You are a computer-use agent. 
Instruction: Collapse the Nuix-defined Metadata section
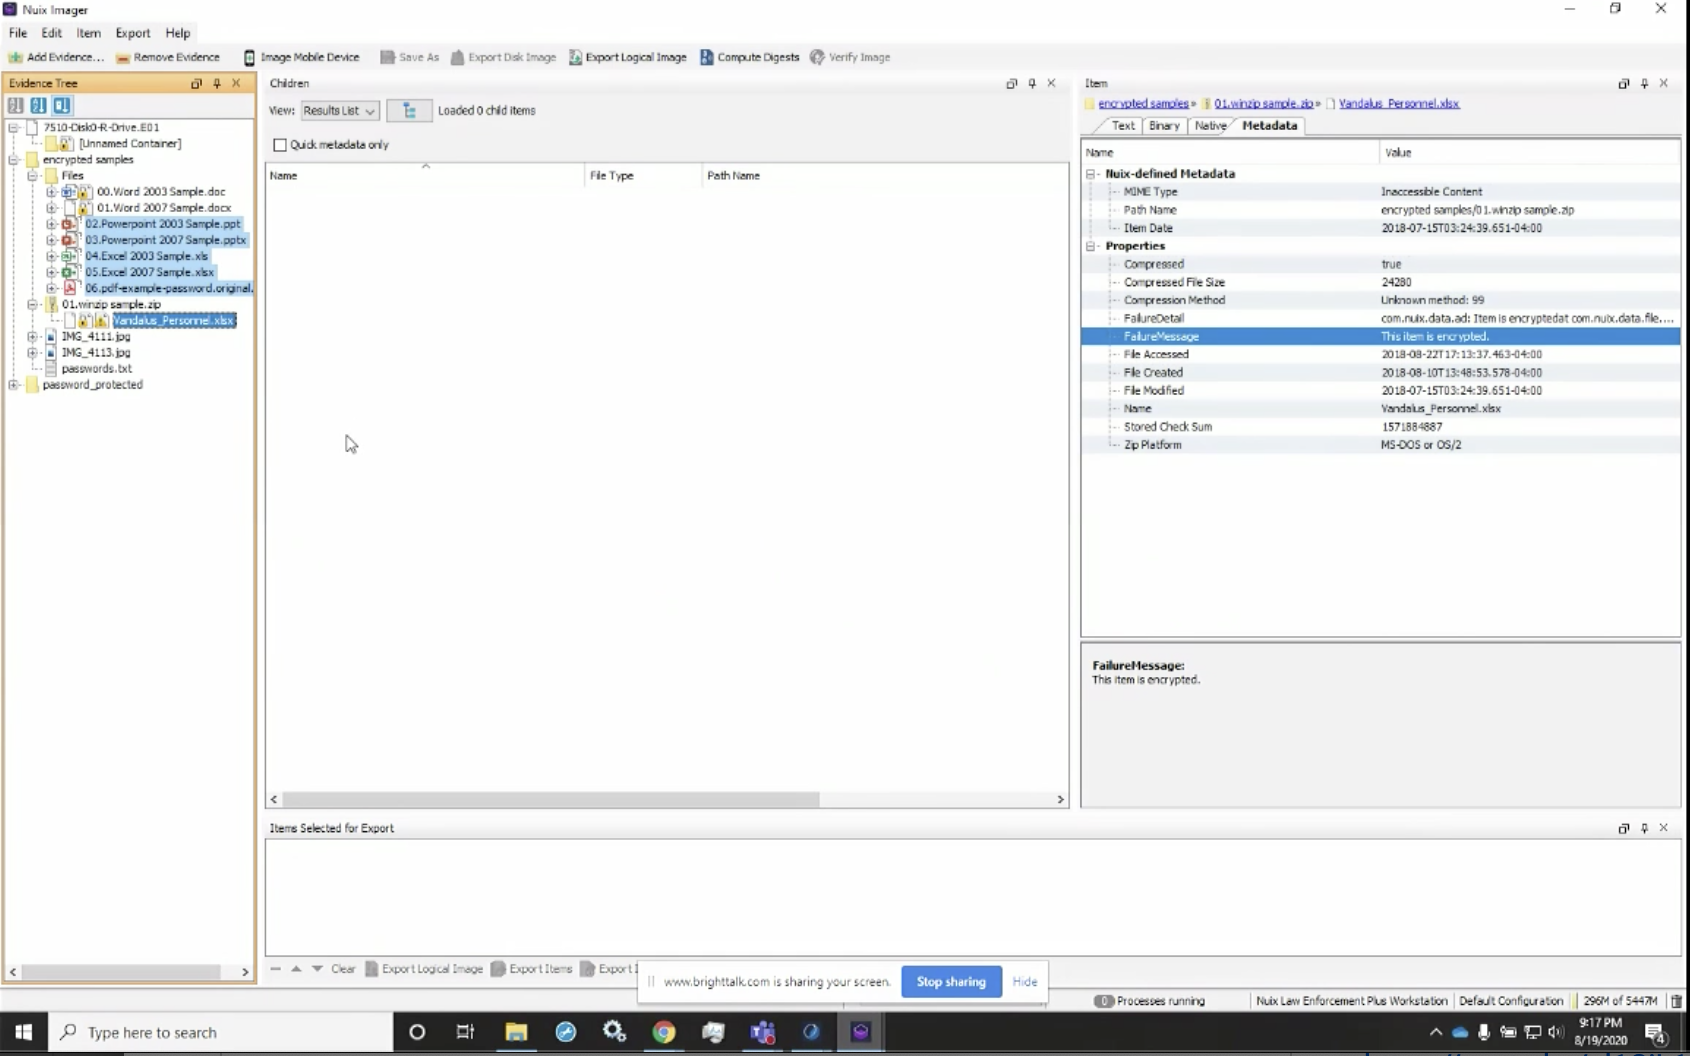pos(1090,173)
